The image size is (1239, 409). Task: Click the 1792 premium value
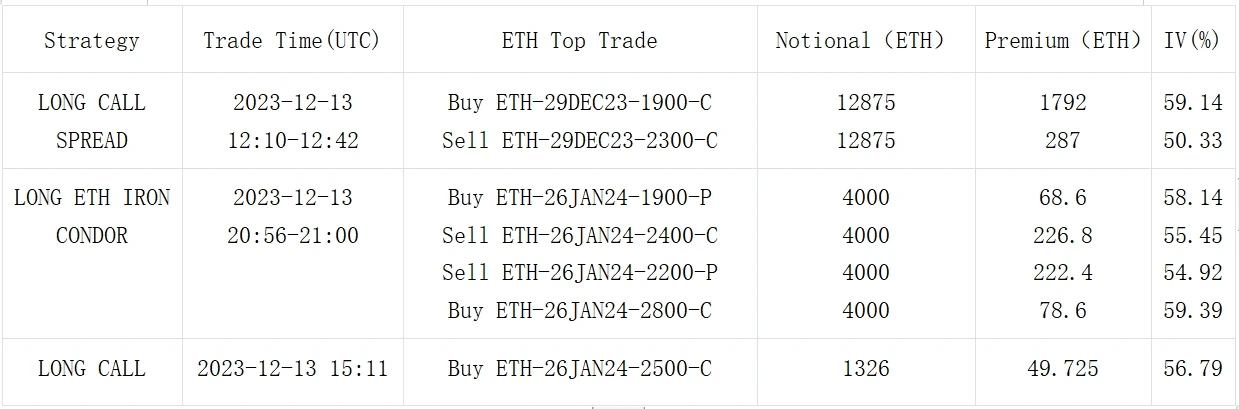[1062, 103]
